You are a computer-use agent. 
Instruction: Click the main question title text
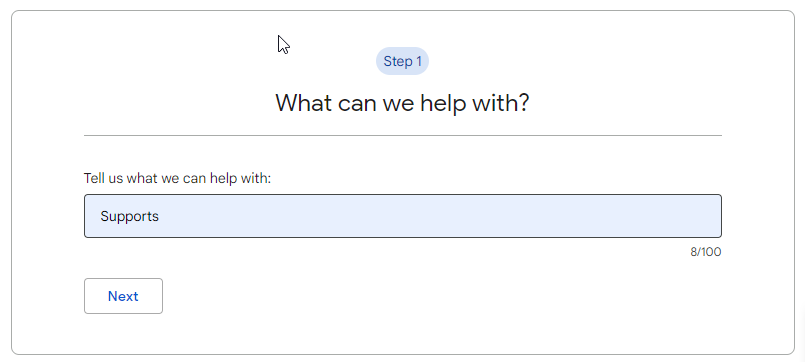402,103
